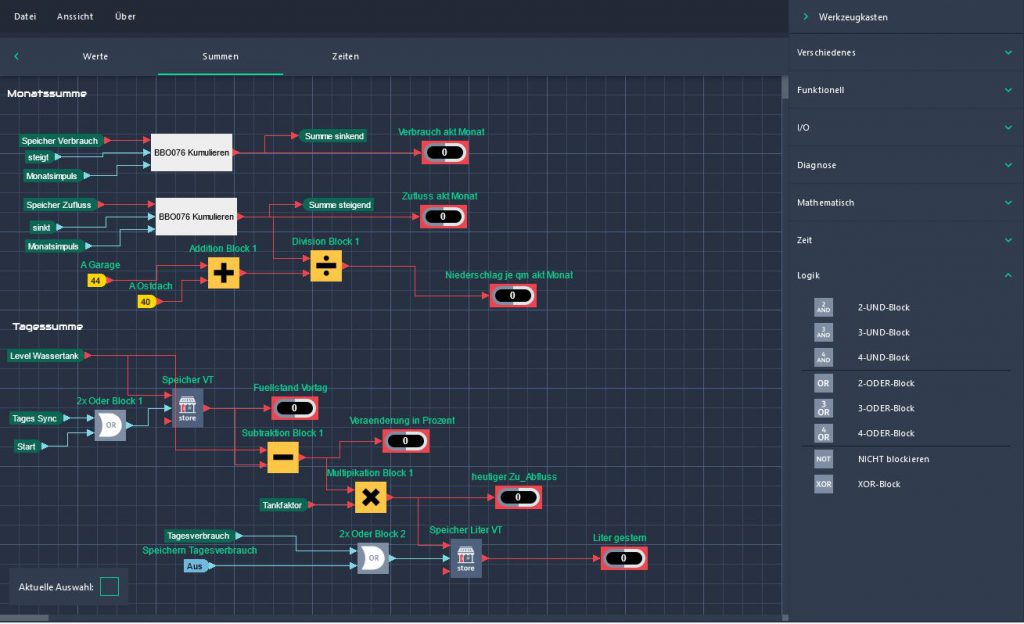Click the 2x Oder Block 2 OR gate
This screenshot has height=624, width=1024.
pyautogui.click(x=371, y=557)
